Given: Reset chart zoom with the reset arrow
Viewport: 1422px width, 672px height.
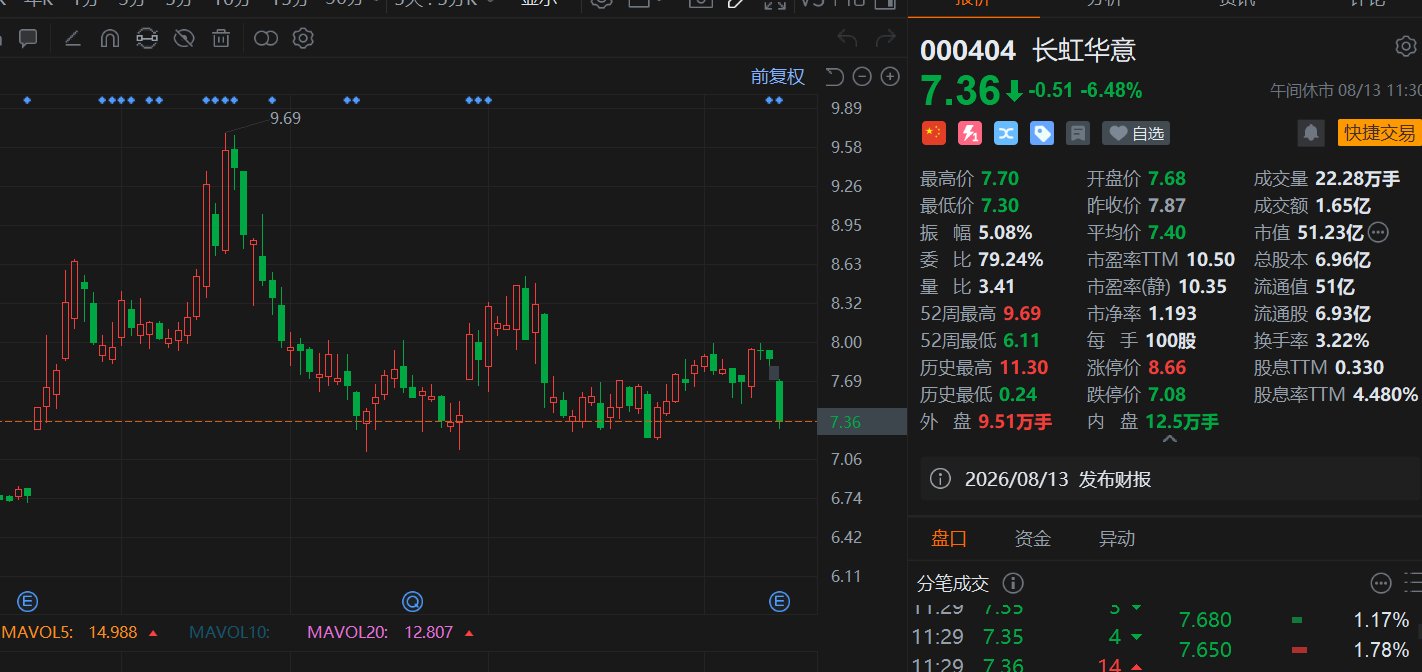Looking at the screenshot, I should click(x=835, y=77).
